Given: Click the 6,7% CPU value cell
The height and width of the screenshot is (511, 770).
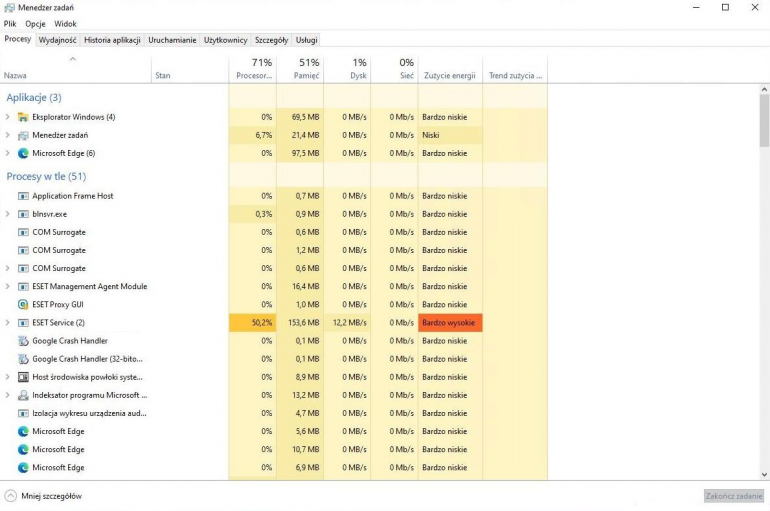Looking at the screenshot, I should click(252, 135).
